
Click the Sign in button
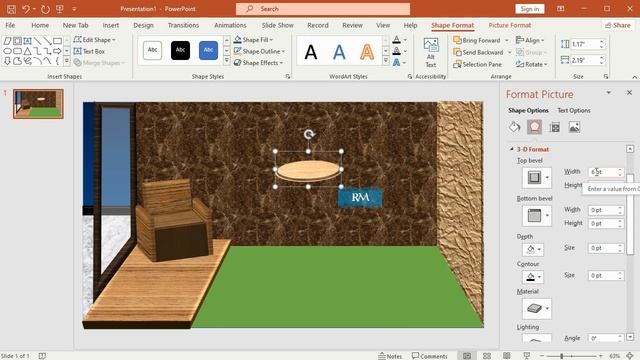click(529, 9)
